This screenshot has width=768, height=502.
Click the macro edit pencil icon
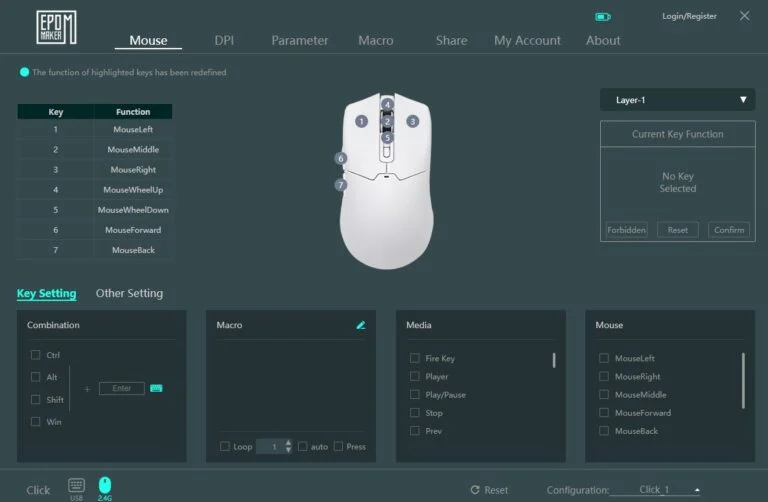tap(361, 325)
